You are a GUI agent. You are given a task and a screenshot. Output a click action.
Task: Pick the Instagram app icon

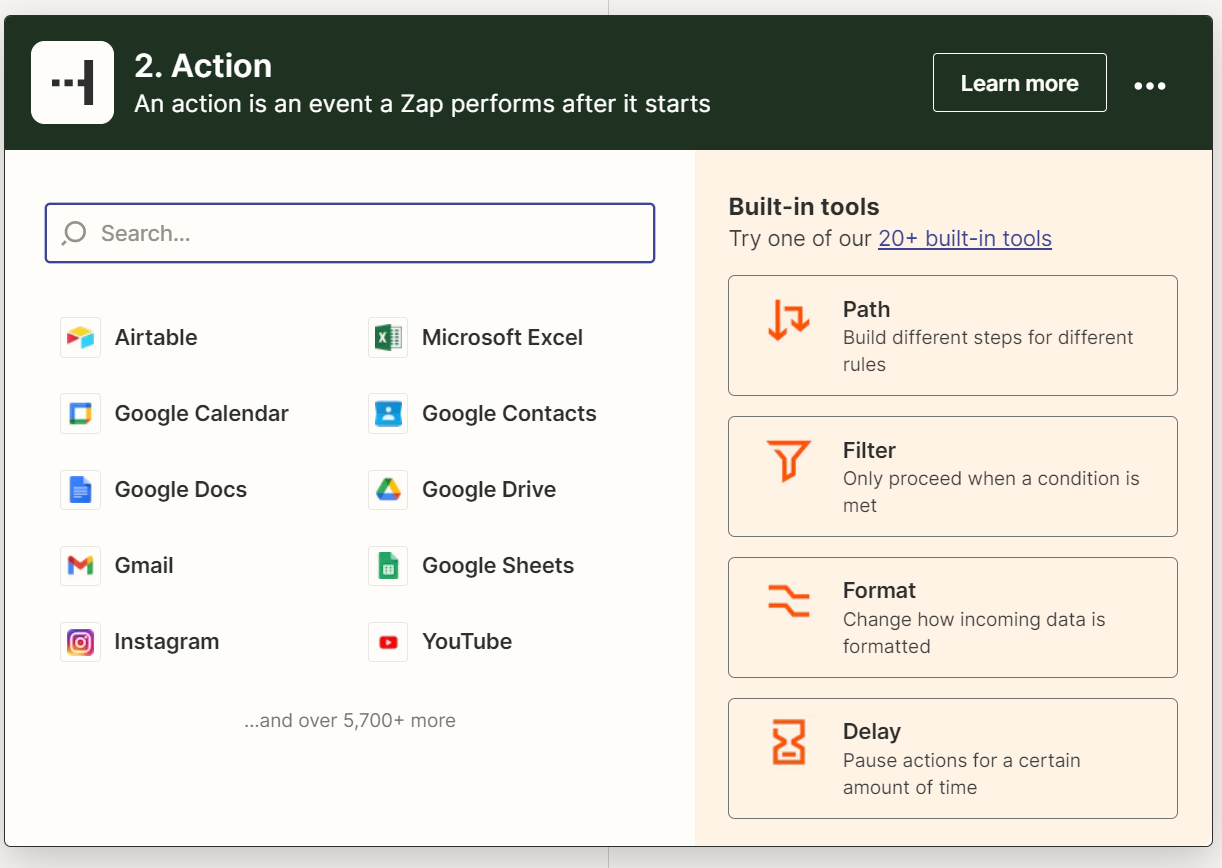tap(80, 642)
